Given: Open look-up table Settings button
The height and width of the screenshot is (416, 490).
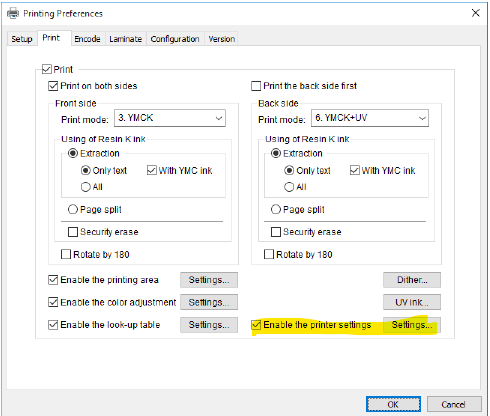Looking at the screenshot, I should [x=209, y=325].
